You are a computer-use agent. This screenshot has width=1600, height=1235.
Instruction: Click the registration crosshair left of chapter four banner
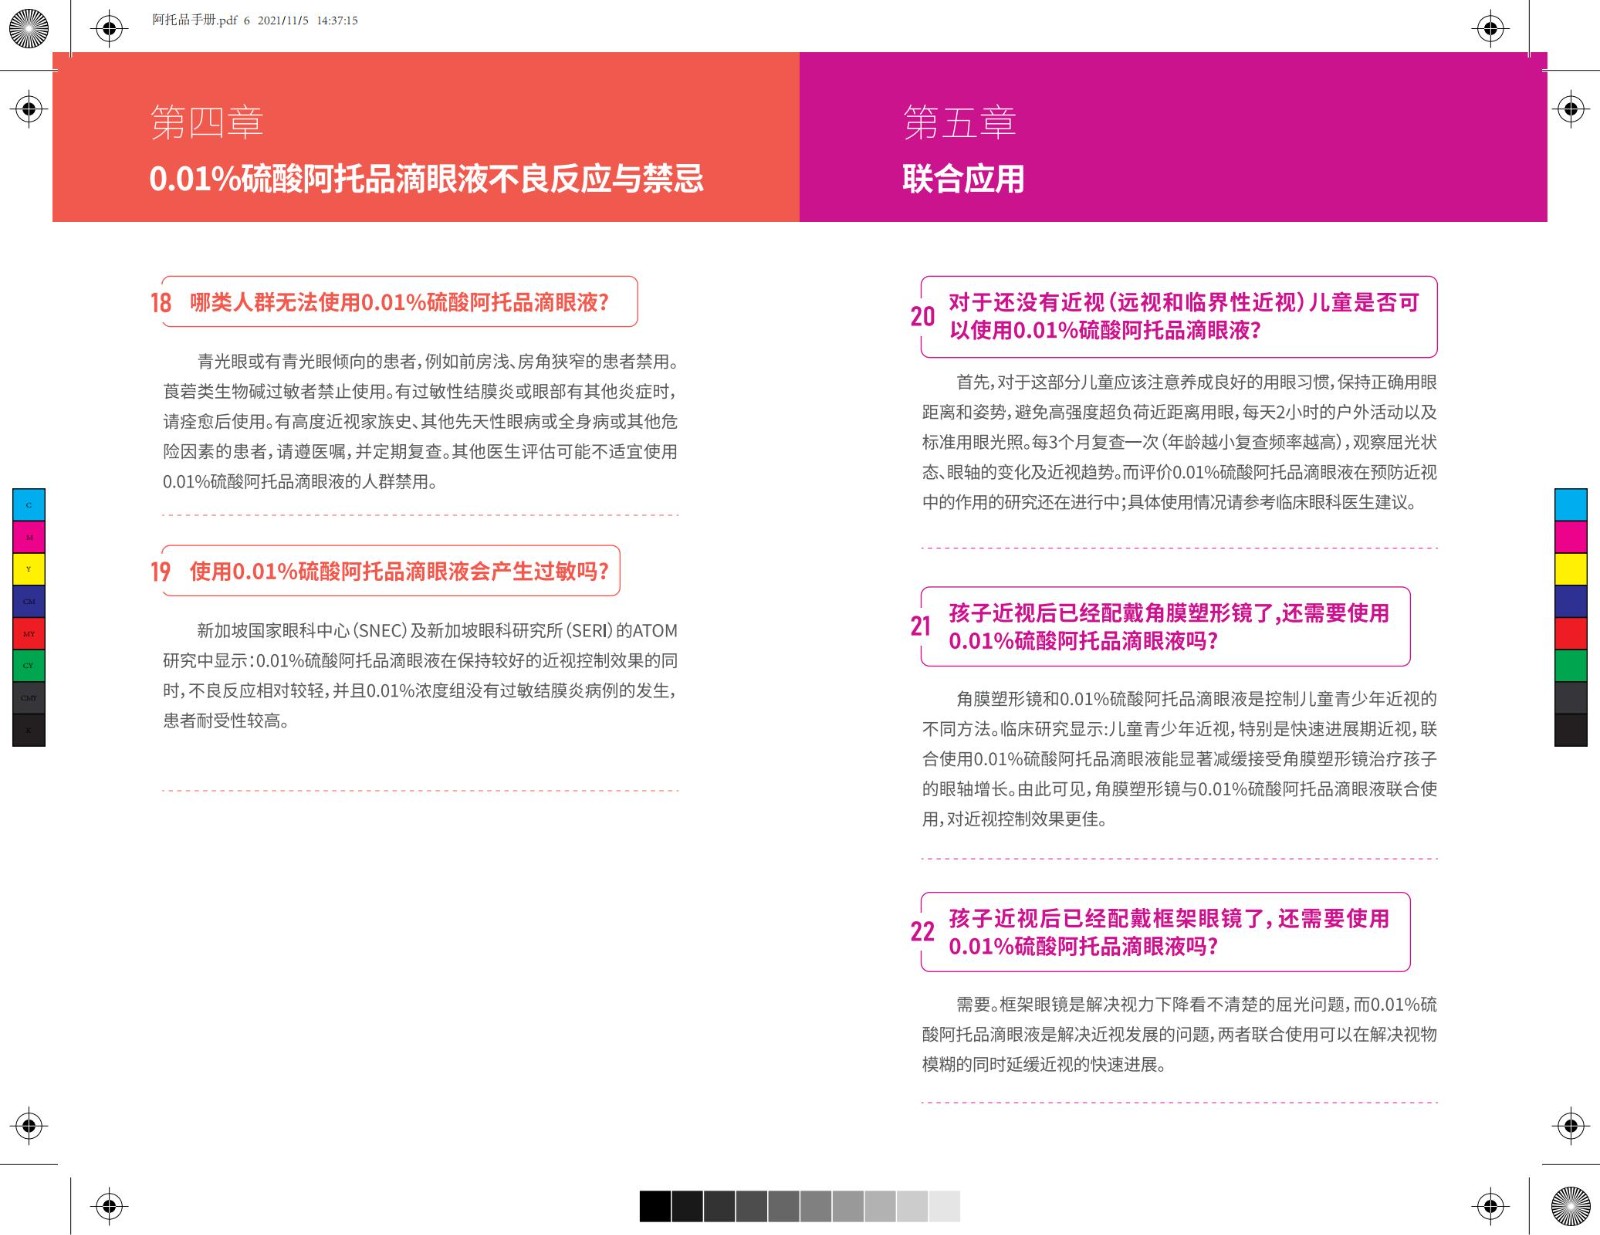[x=29, y=108]
